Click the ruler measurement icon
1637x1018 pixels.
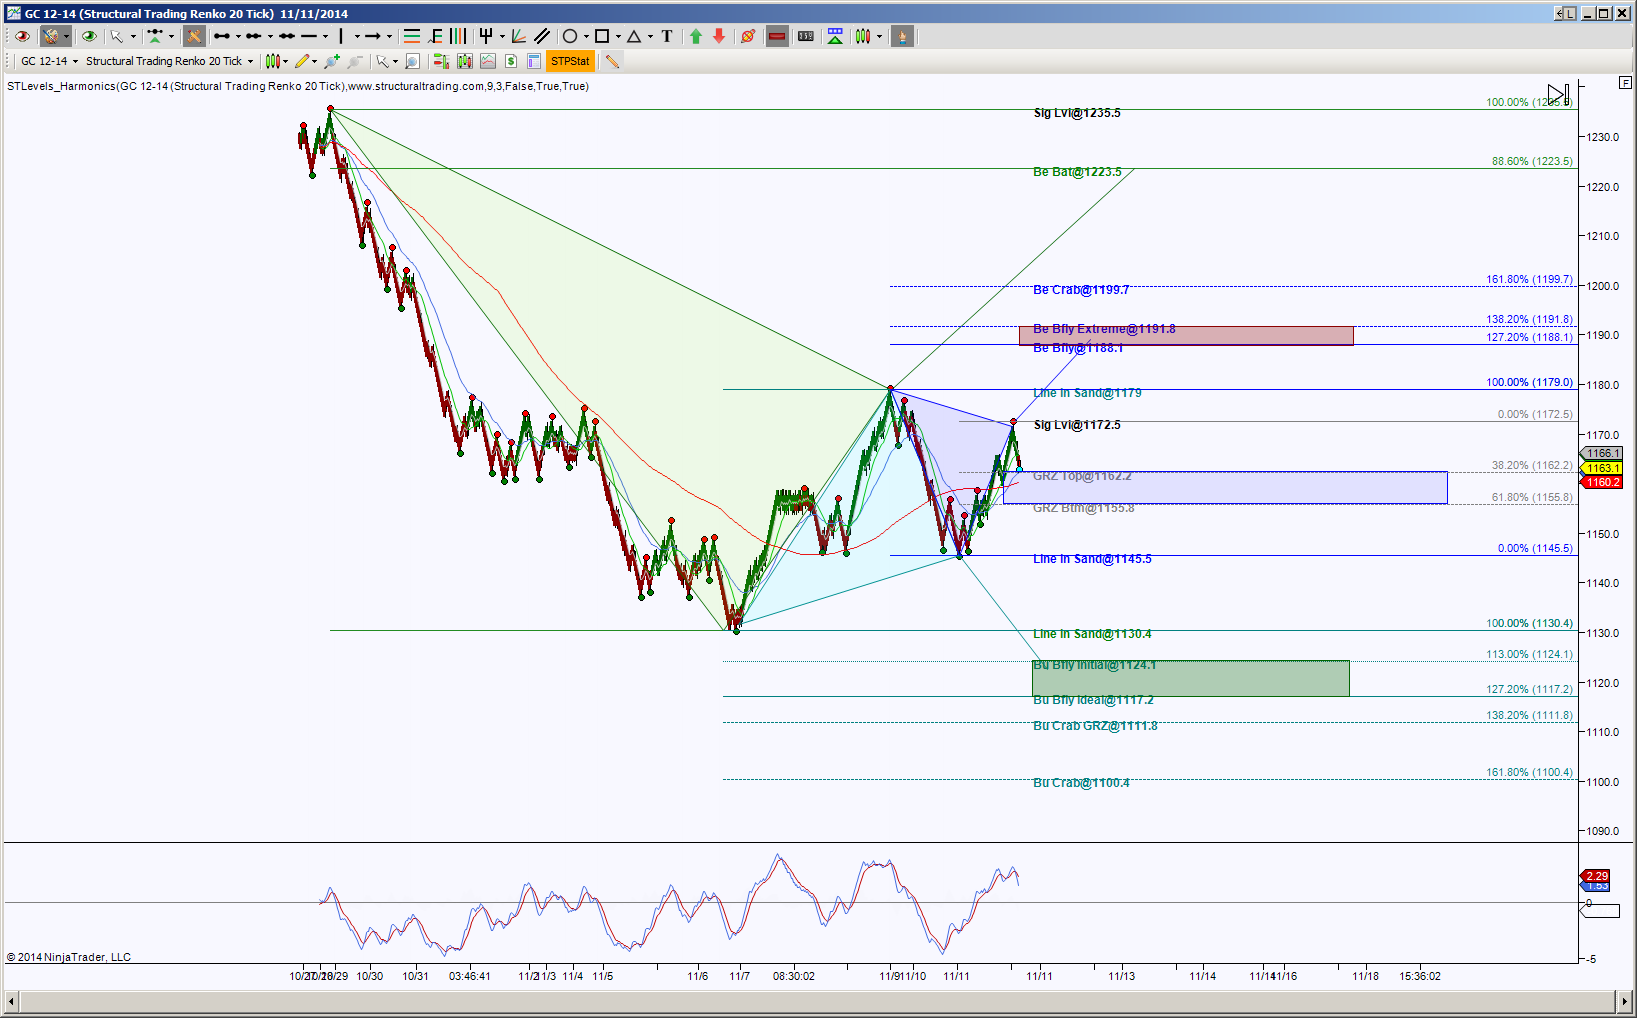click(x=806, y=36)
